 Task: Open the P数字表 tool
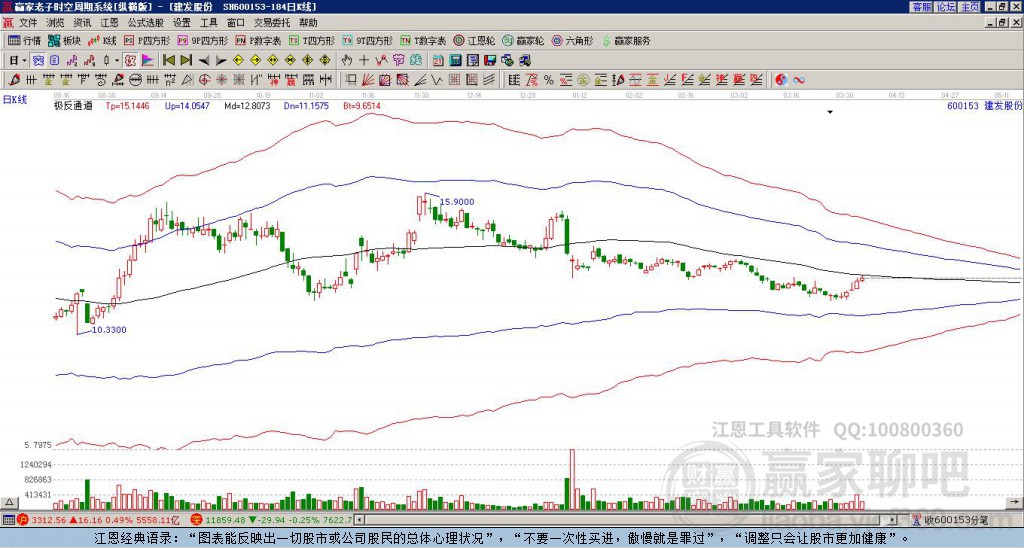258,40
